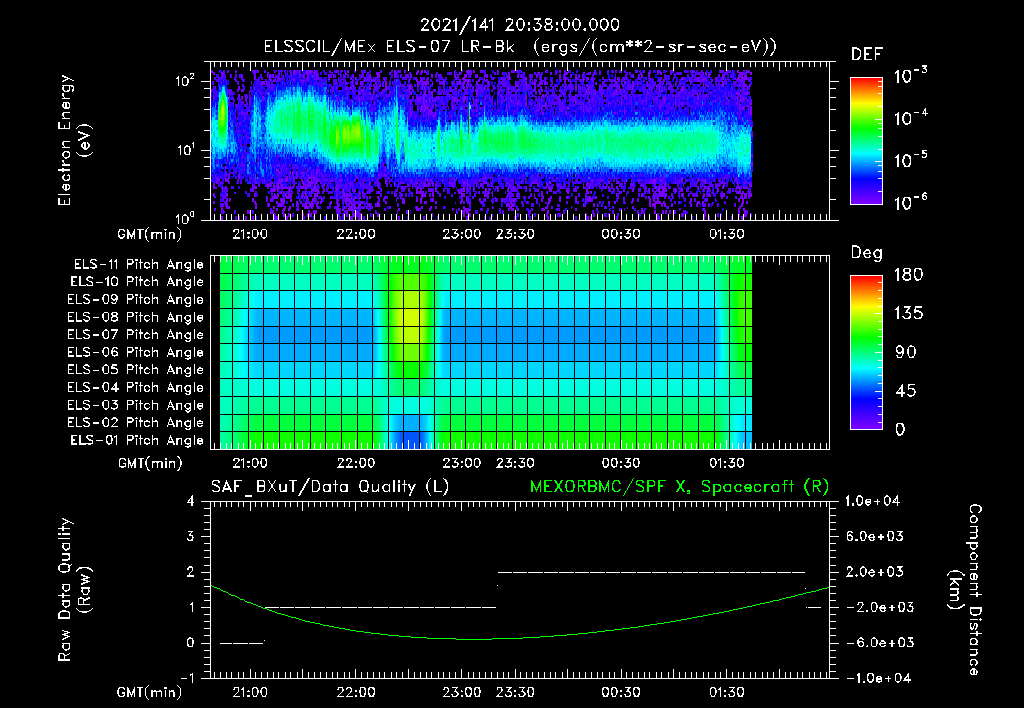Image resolution: width=1024 pixels, height=708 pixels.
Task: Click the white data quality line at level 2
Action: pyautogui.click(x=651, y=572)
